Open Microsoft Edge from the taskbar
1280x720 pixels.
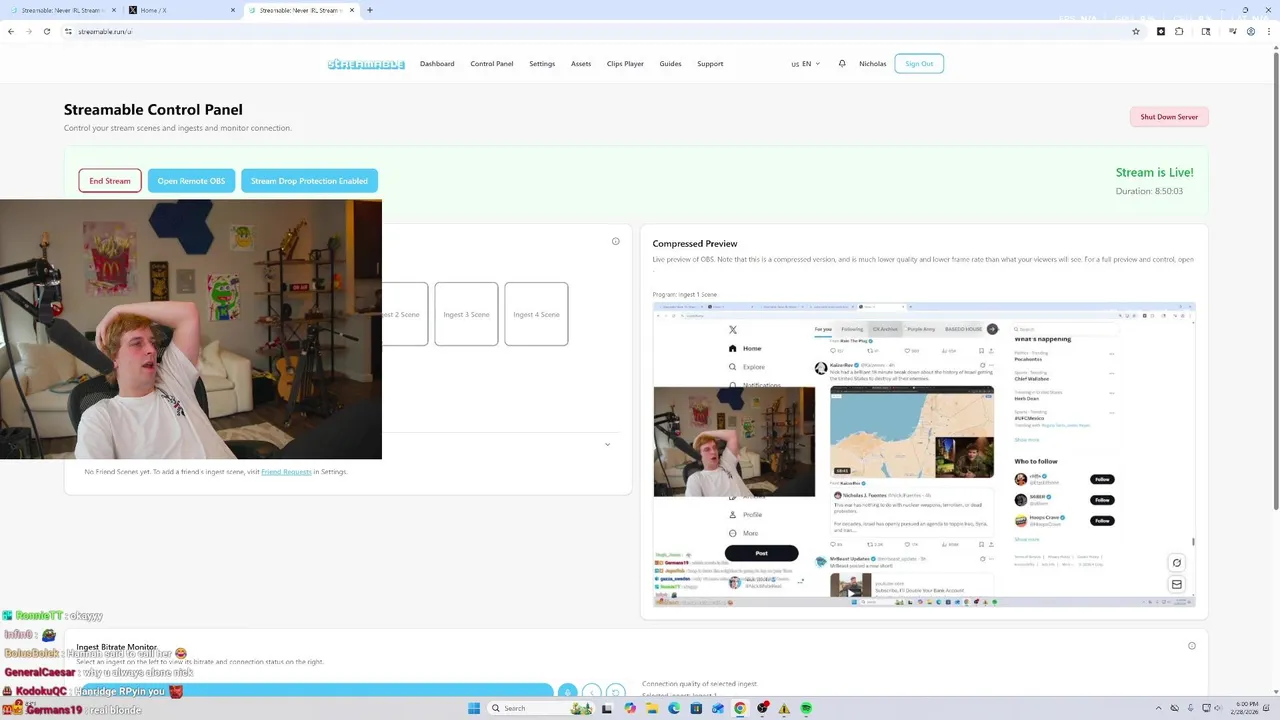pyautogui.click(x=674, y=708)
